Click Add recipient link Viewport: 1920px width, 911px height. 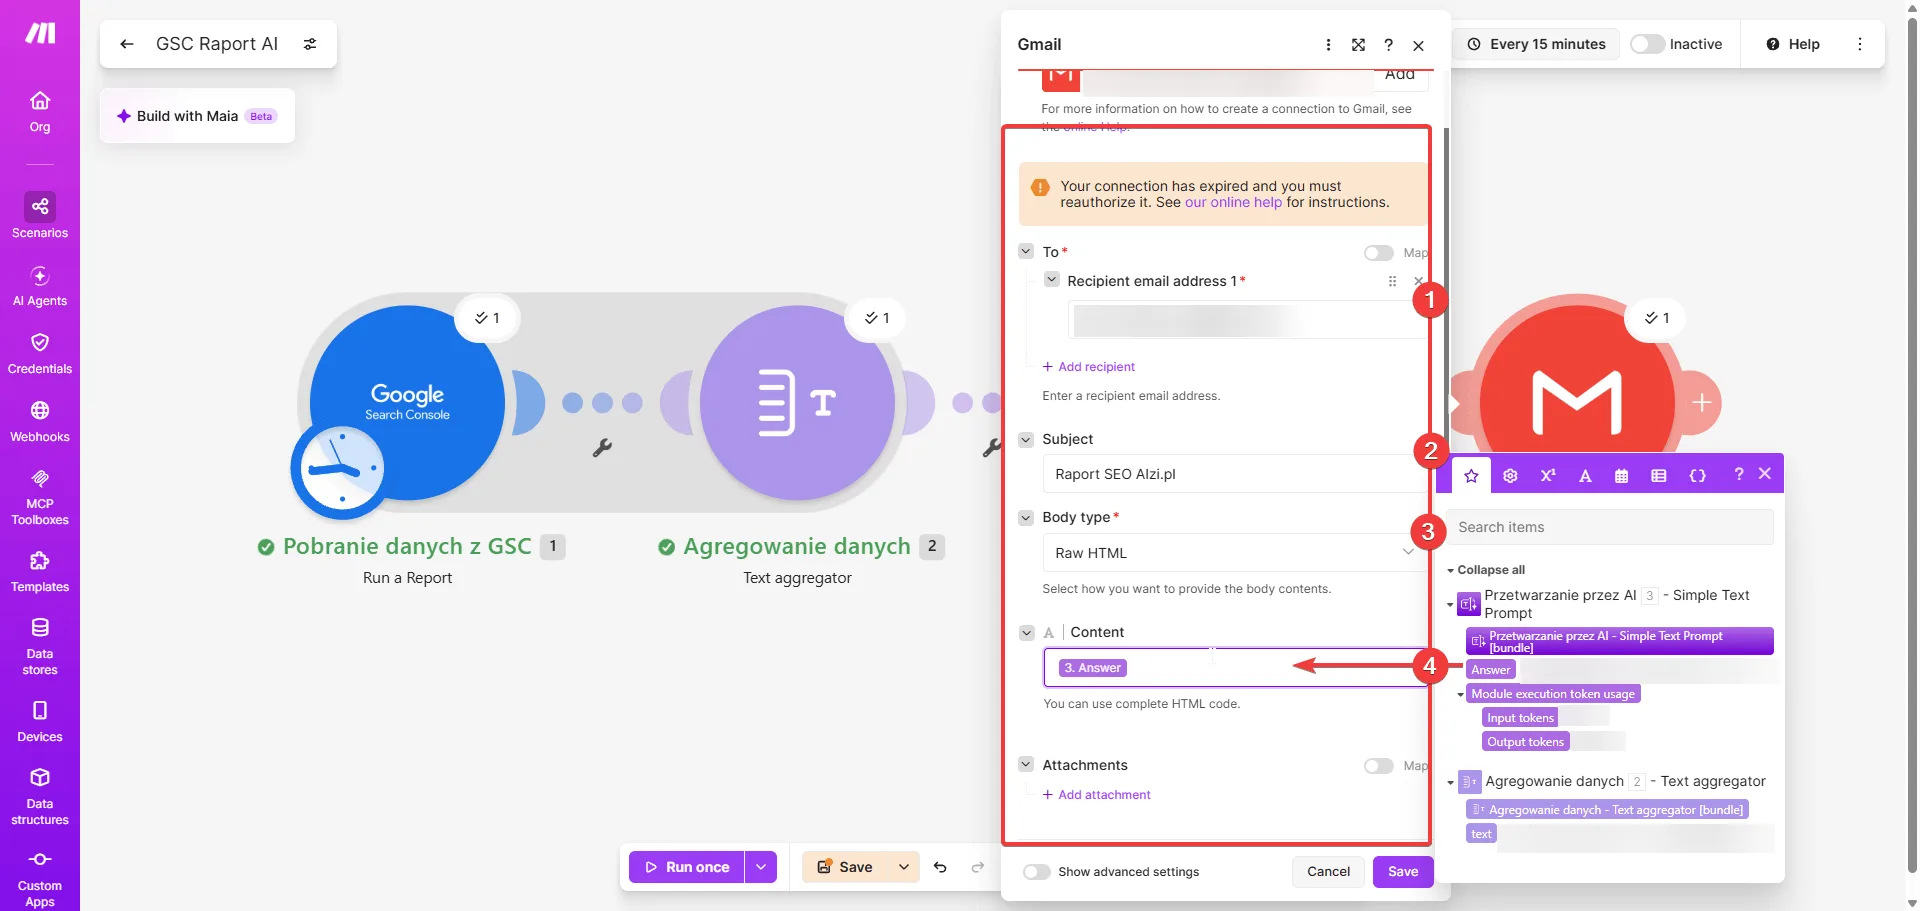pyautogui.click(x=1089, y=367)
